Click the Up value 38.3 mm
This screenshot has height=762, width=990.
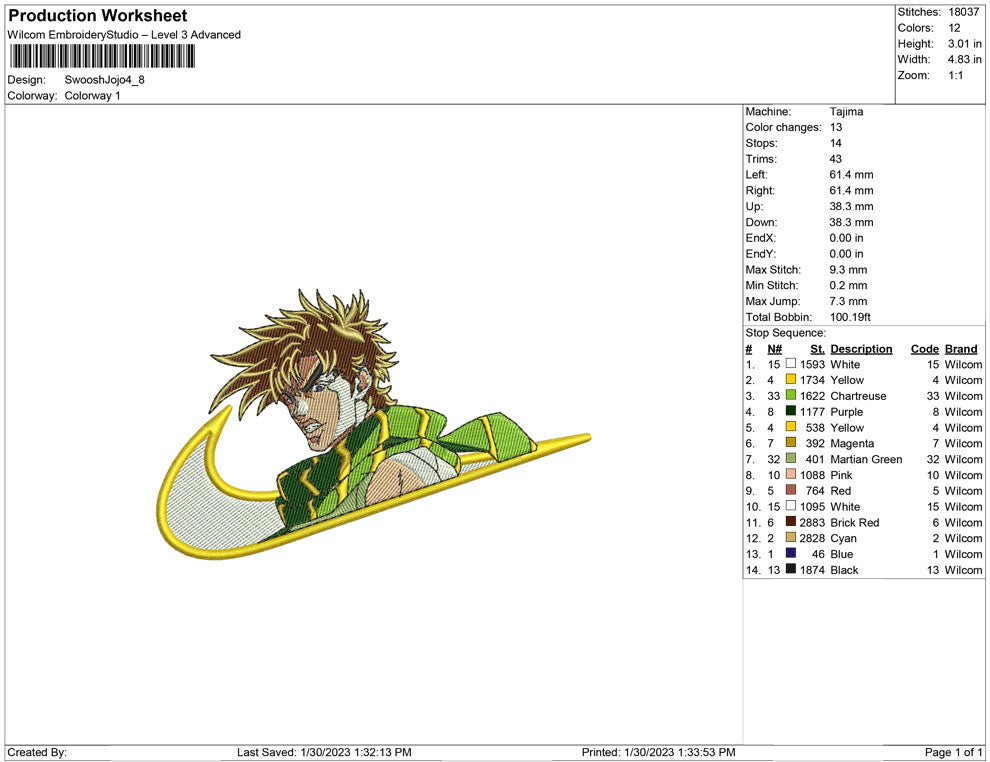tap(851, 206)
